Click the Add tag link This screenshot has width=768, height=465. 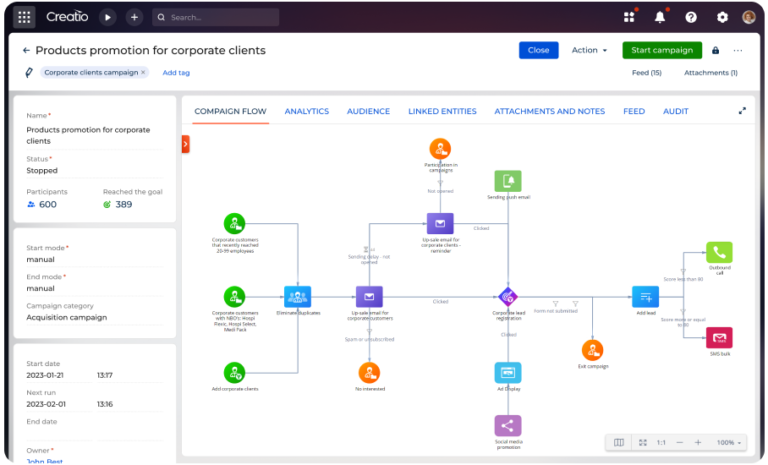click(176, 73)
